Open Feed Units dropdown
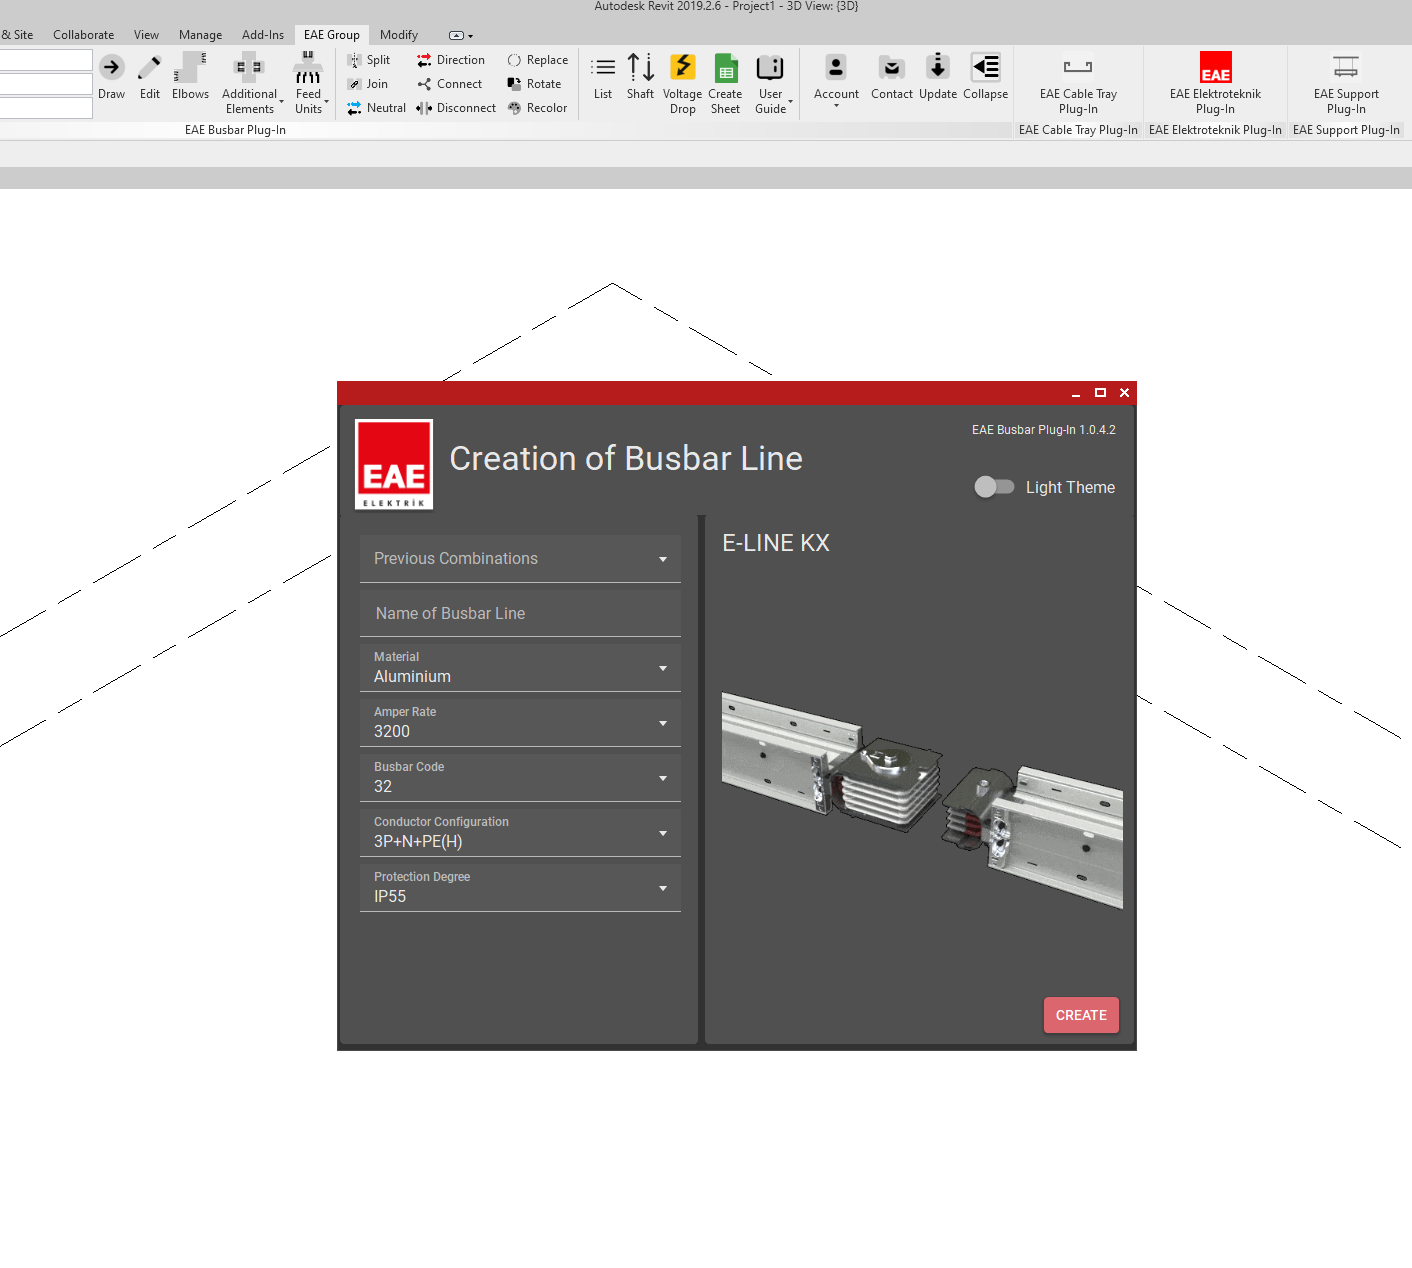Screen dimensions: 1412x1268 pos(309,84)
